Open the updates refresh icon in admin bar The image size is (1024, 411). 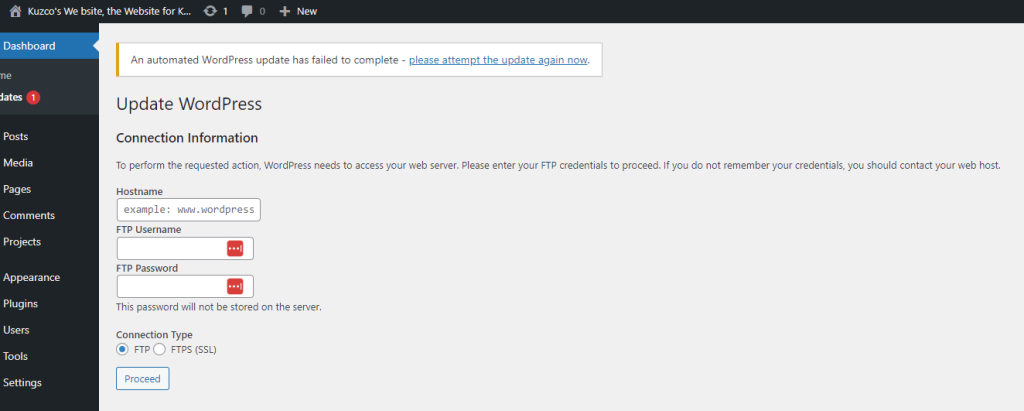coord(210,11)
